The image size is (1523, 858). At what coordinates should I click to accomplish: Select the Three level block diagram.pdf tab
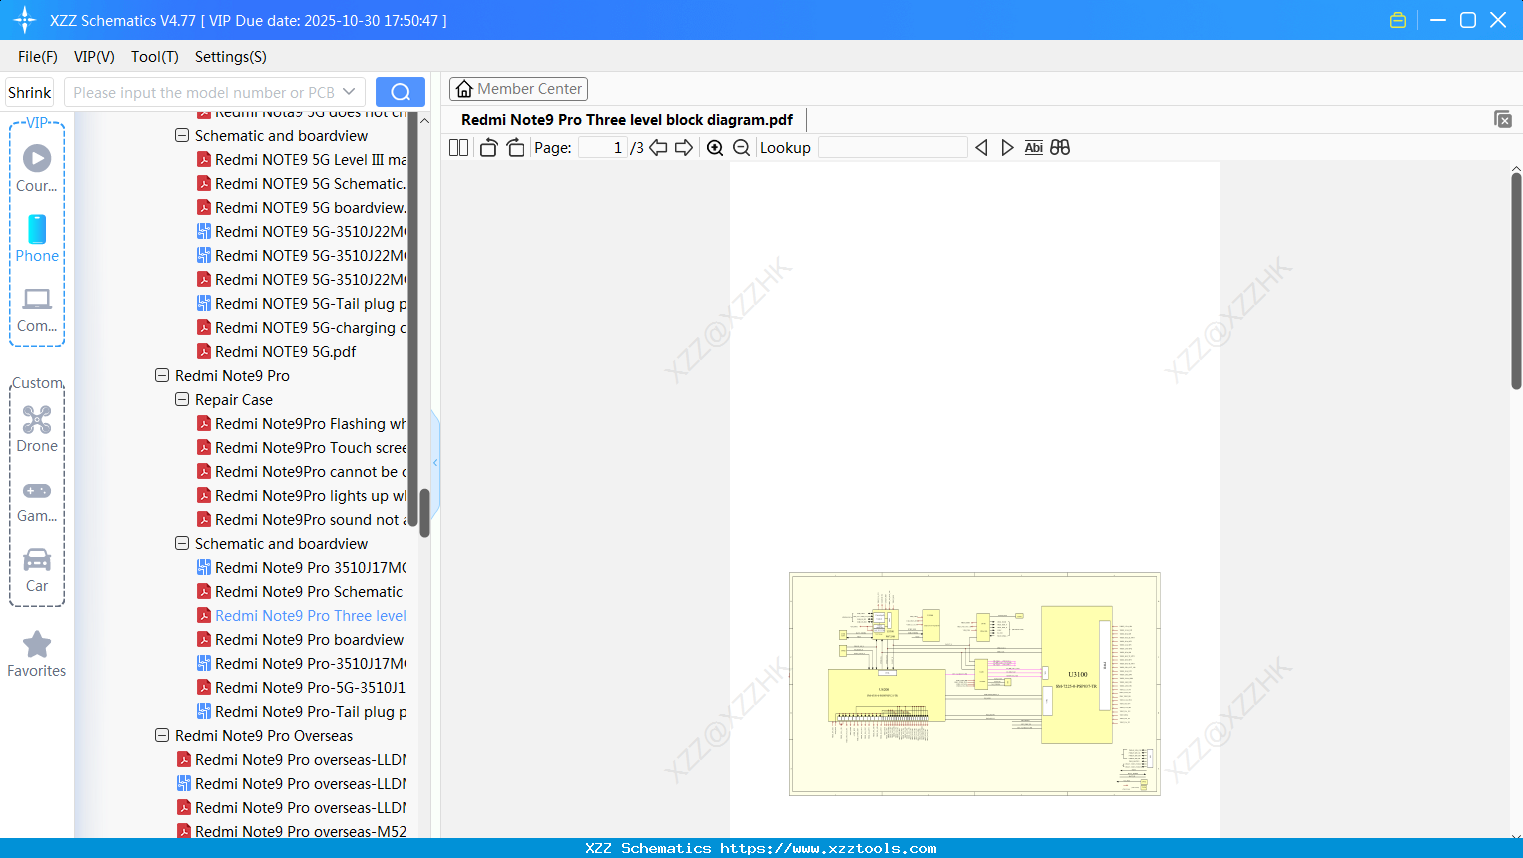point(627,119)
